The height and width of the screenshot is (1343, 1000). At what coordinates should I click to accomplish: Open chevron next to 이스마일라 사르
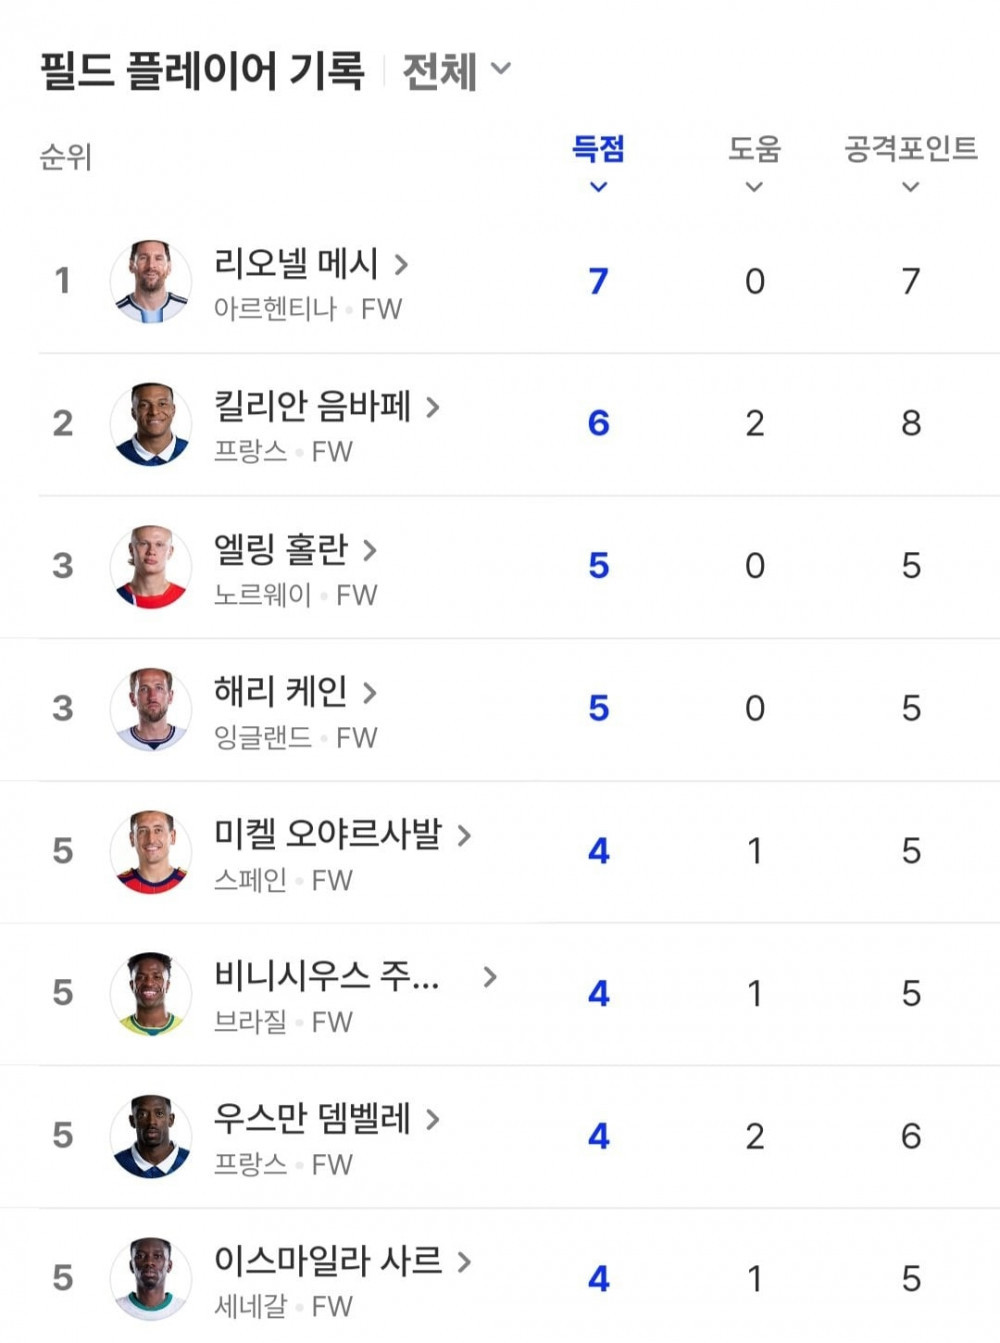click(463, 1262)
